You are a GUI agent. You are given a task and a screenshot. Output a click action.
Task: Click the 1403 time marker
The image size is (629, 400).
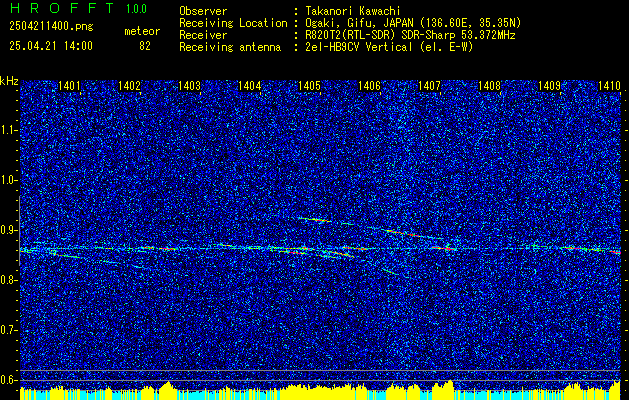(x=189, y=85)
